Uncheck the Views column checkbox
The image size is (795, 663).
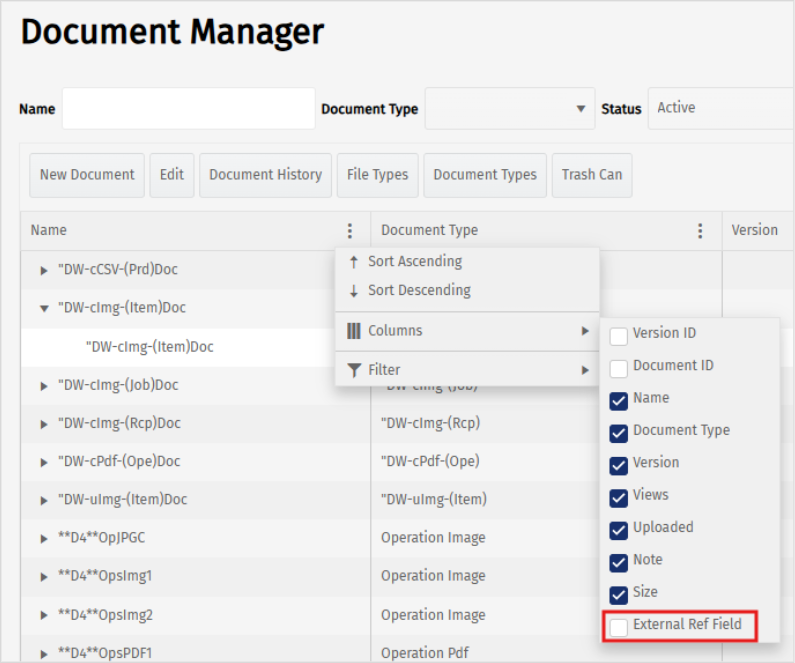[619, 498]
